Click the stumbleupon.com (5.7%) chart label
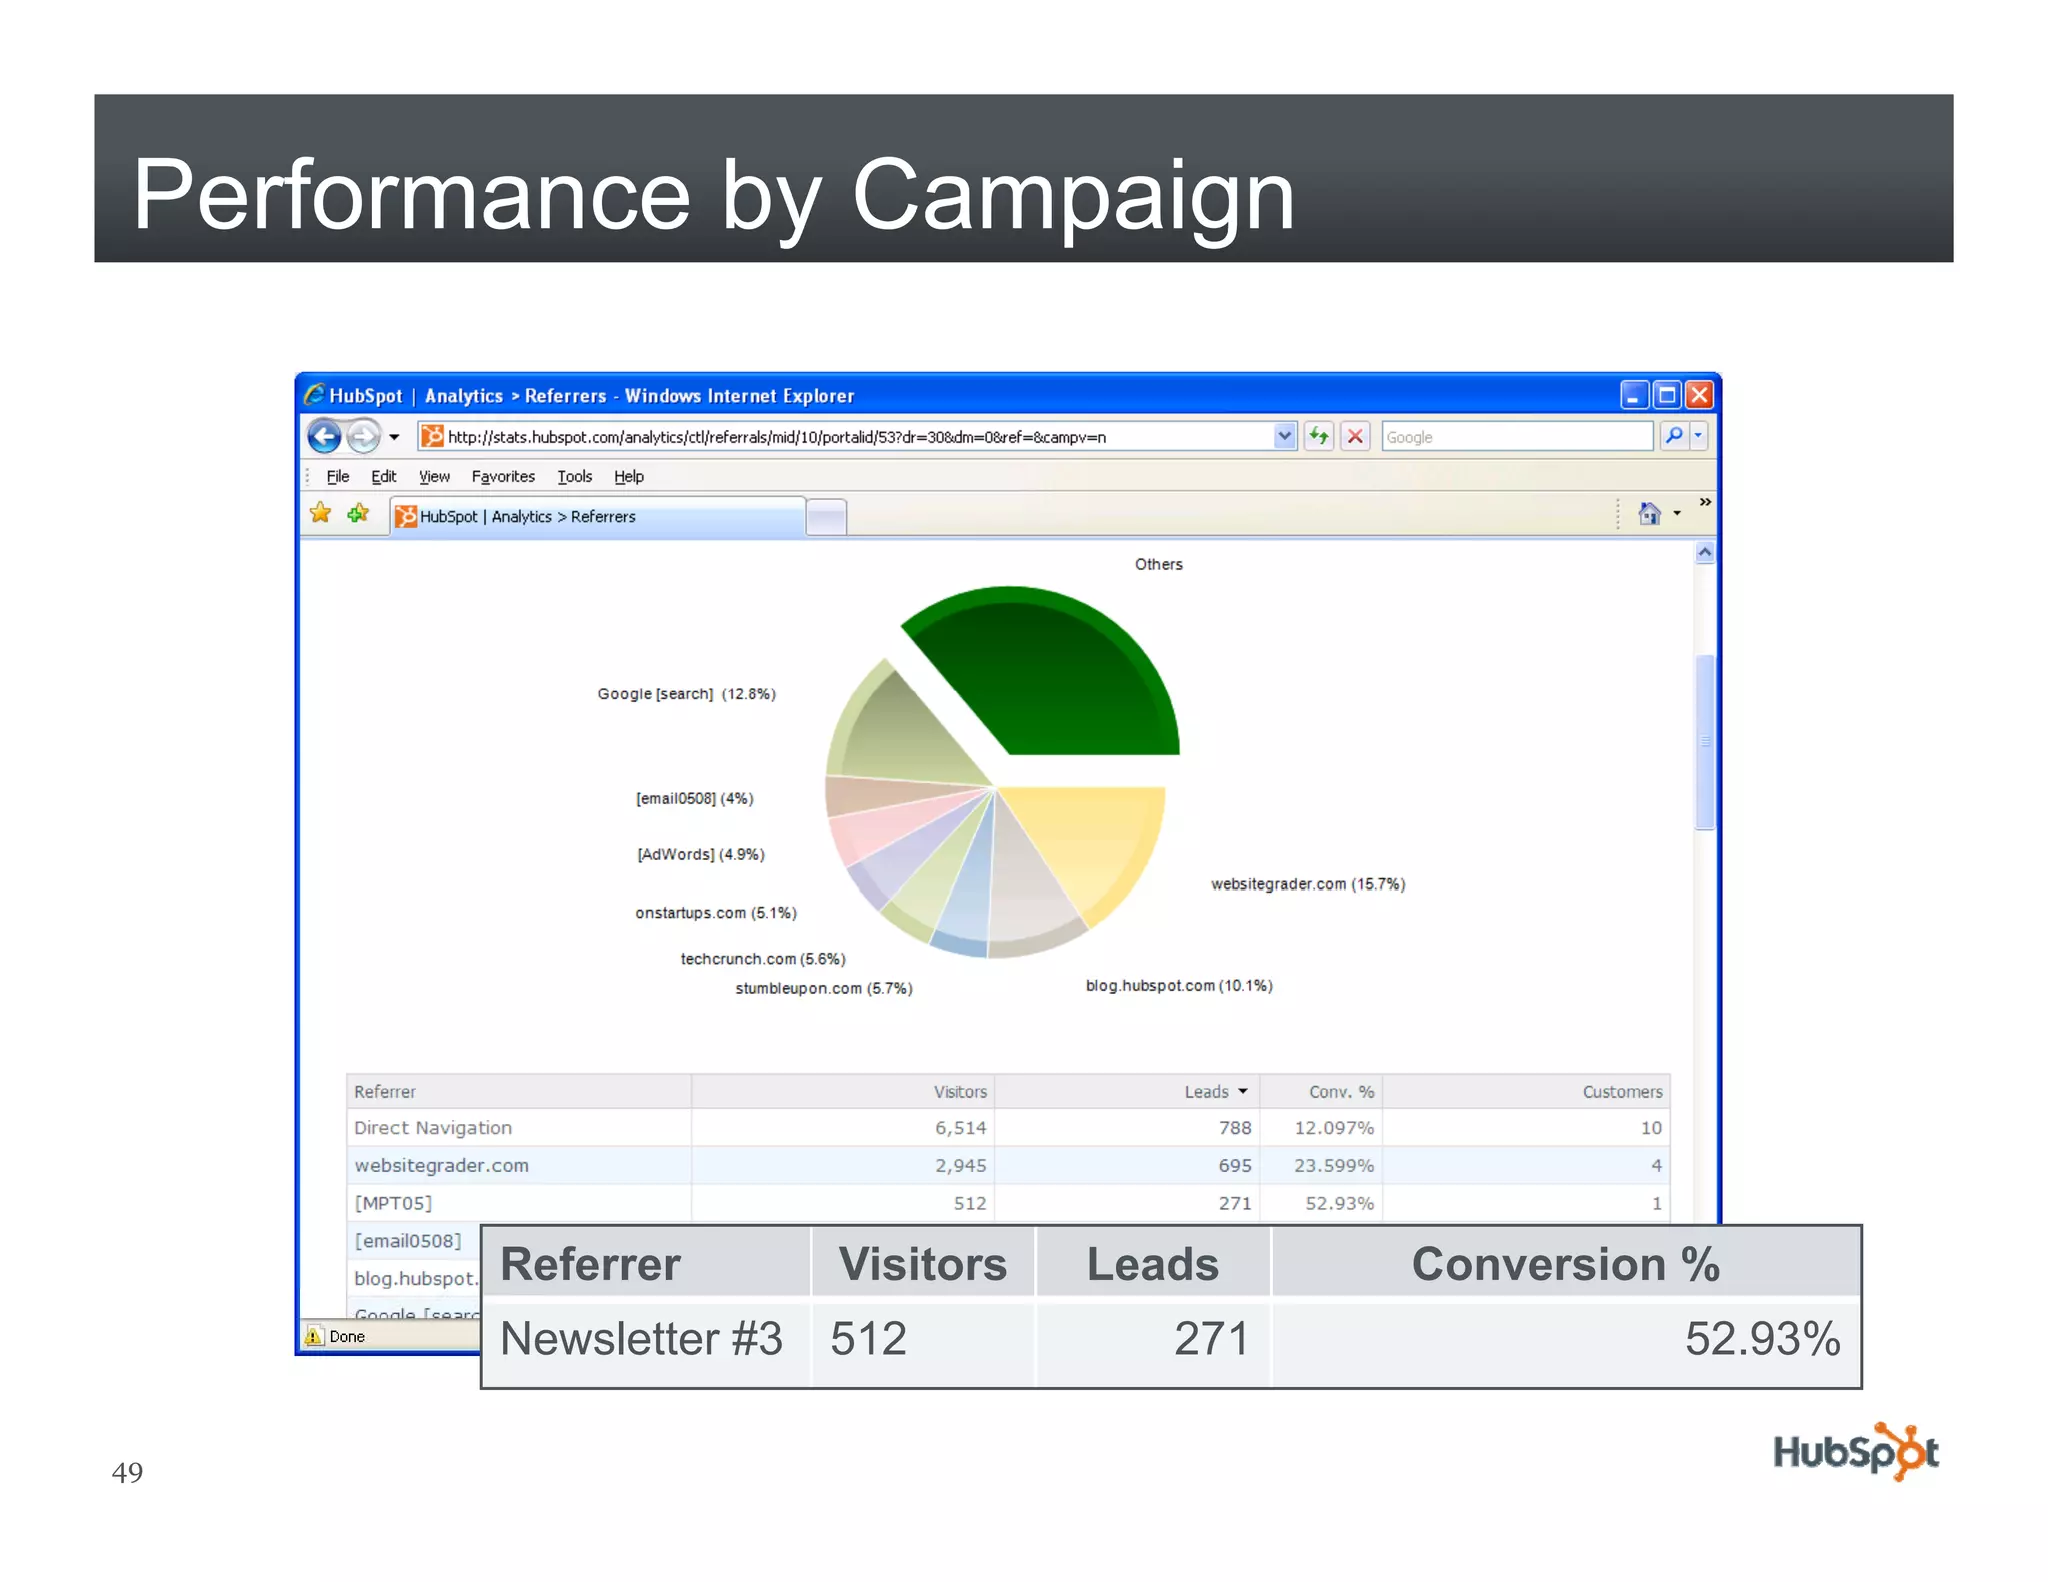Viewport: 2048px width, 1582px height. point(824,989)
